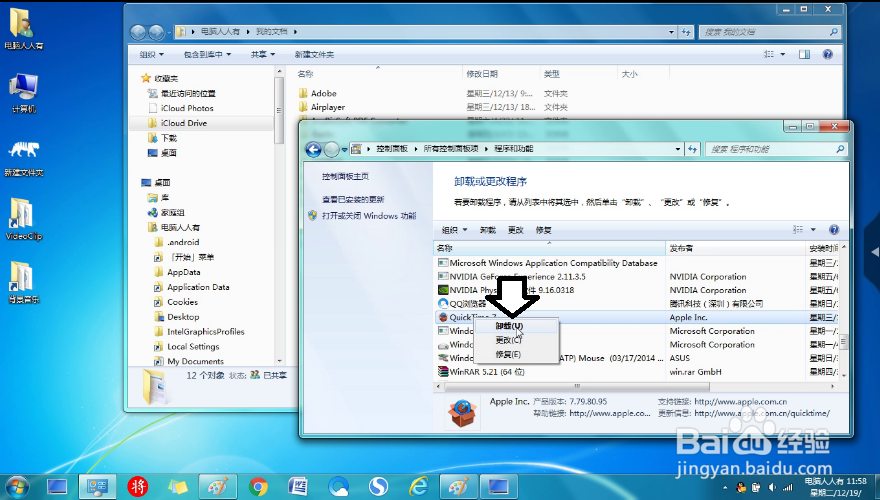The image size is (880, 500).
Task: Select 最近访问的位置 in navigation pane
Action: [x=188, y=93]
